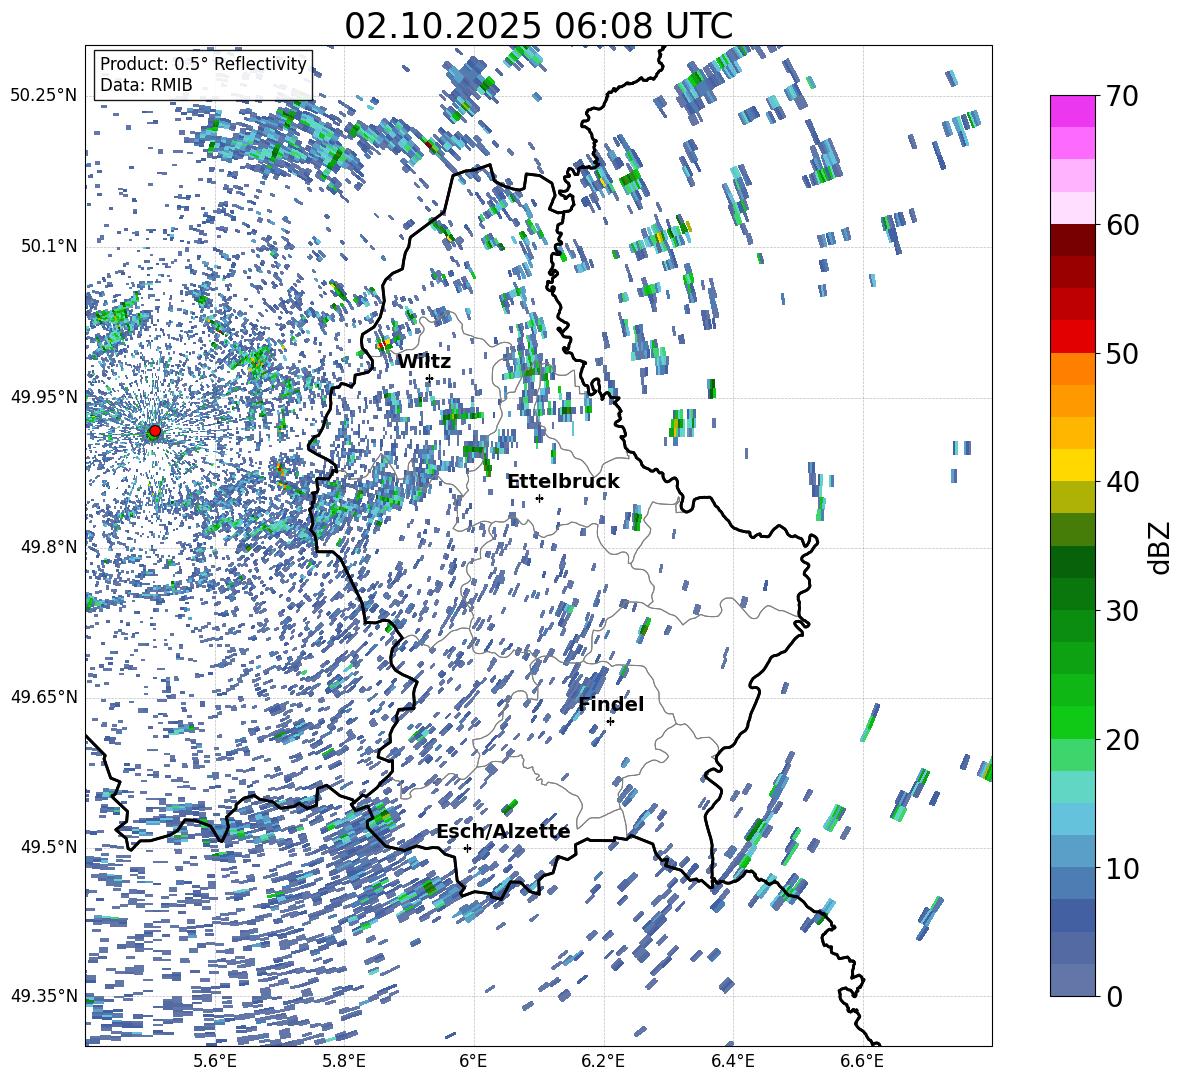The image size is (1184, 1081).
Task: Click the 49.8°N latitude label
Action: coord(50,547)
